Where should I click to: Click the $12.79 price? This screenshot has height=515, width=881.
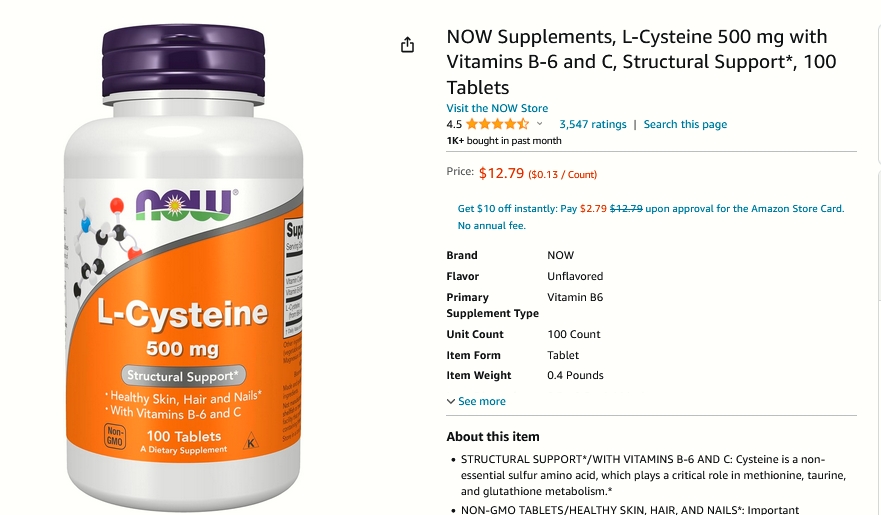501,173
